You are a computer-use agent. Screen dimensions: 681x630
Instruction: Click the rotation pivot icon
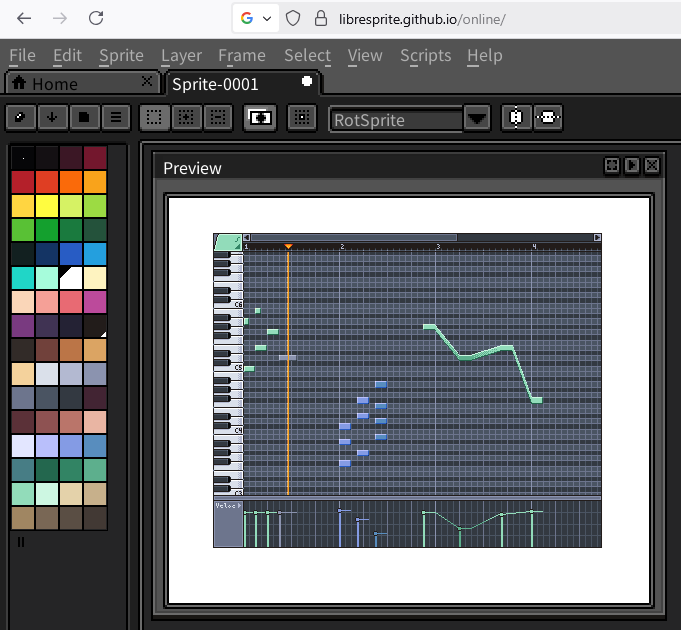(302, 117)
